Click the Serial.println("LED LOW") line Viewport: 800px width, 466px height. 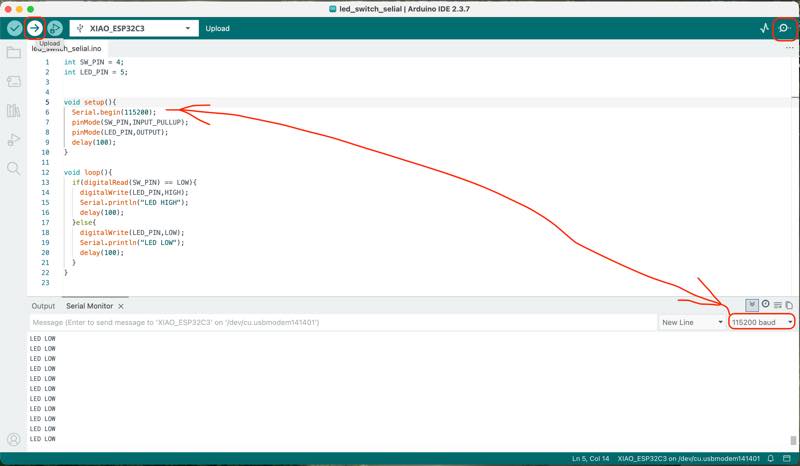coord(132,242)
